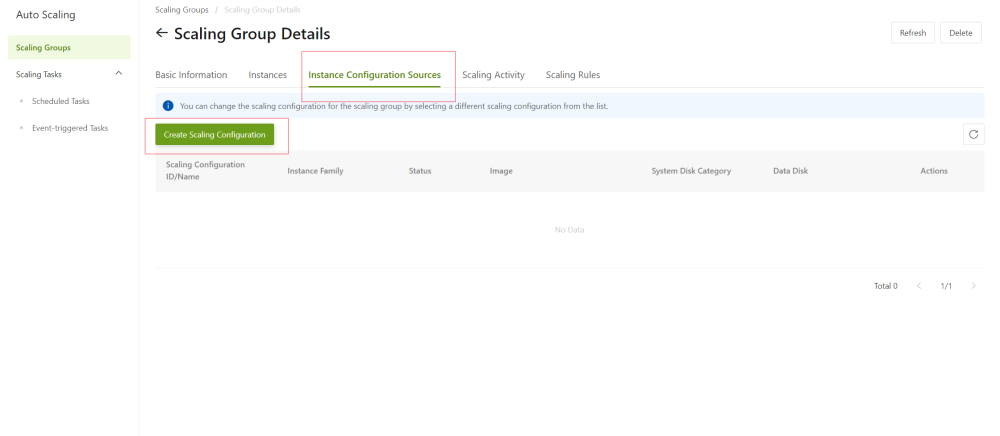Click the No Data placeholder text
This screenshot has width=1000, height=436.
click(570, 229)
